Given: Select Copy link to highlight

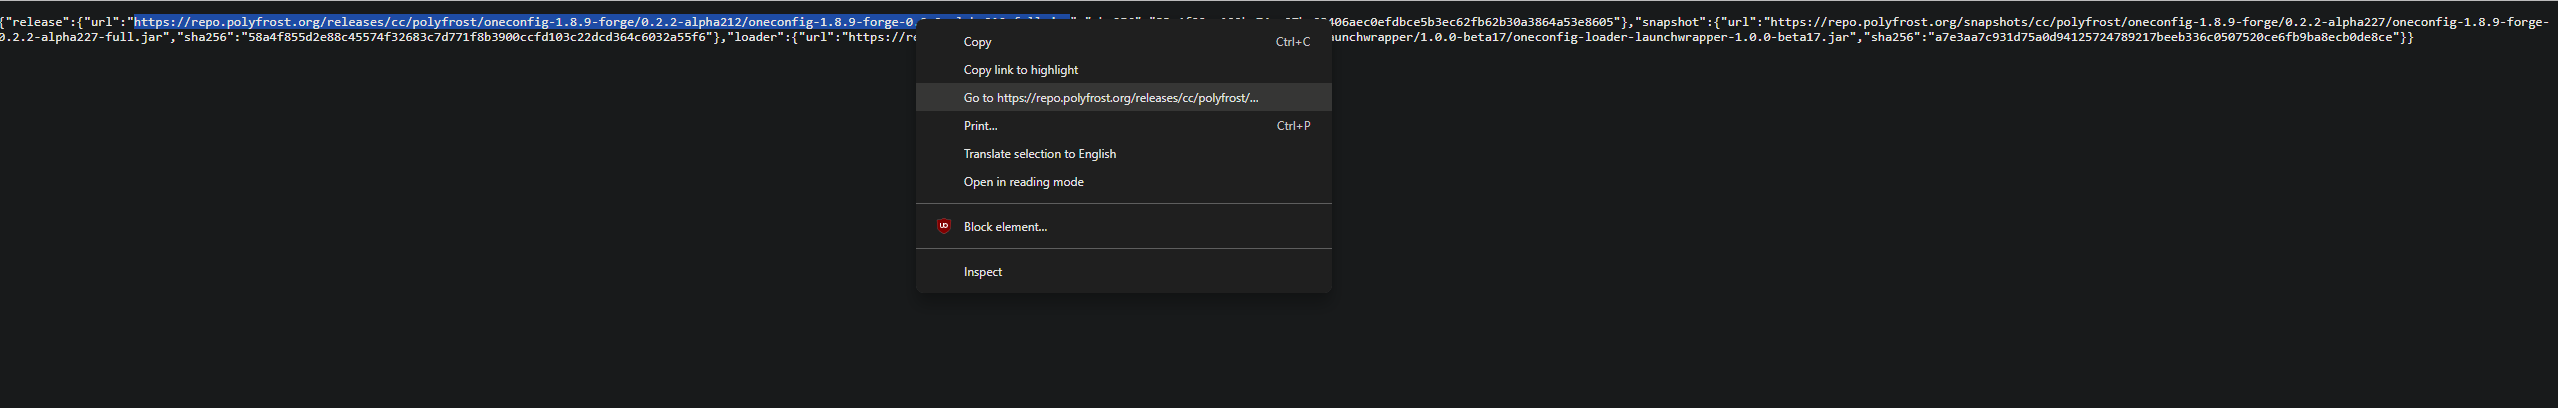Looking at the screenshot, I should point(1020,70).
